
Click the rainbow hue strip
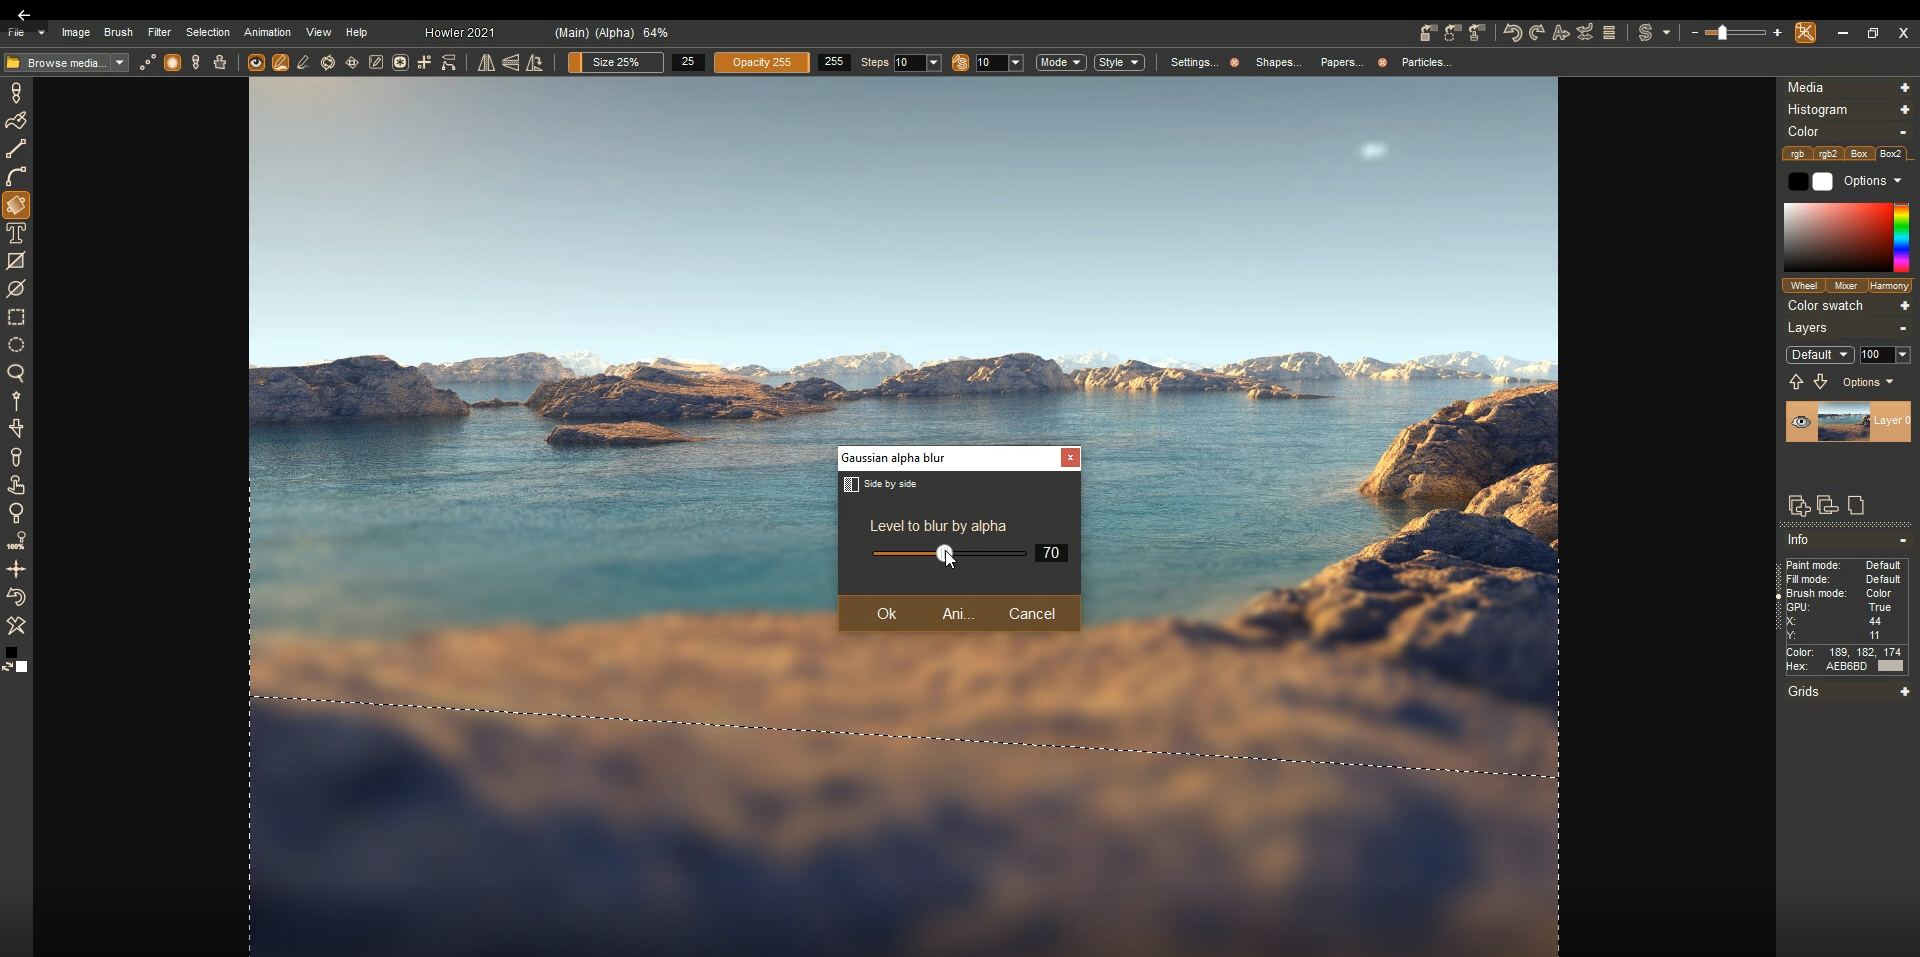pos(1901,237)
